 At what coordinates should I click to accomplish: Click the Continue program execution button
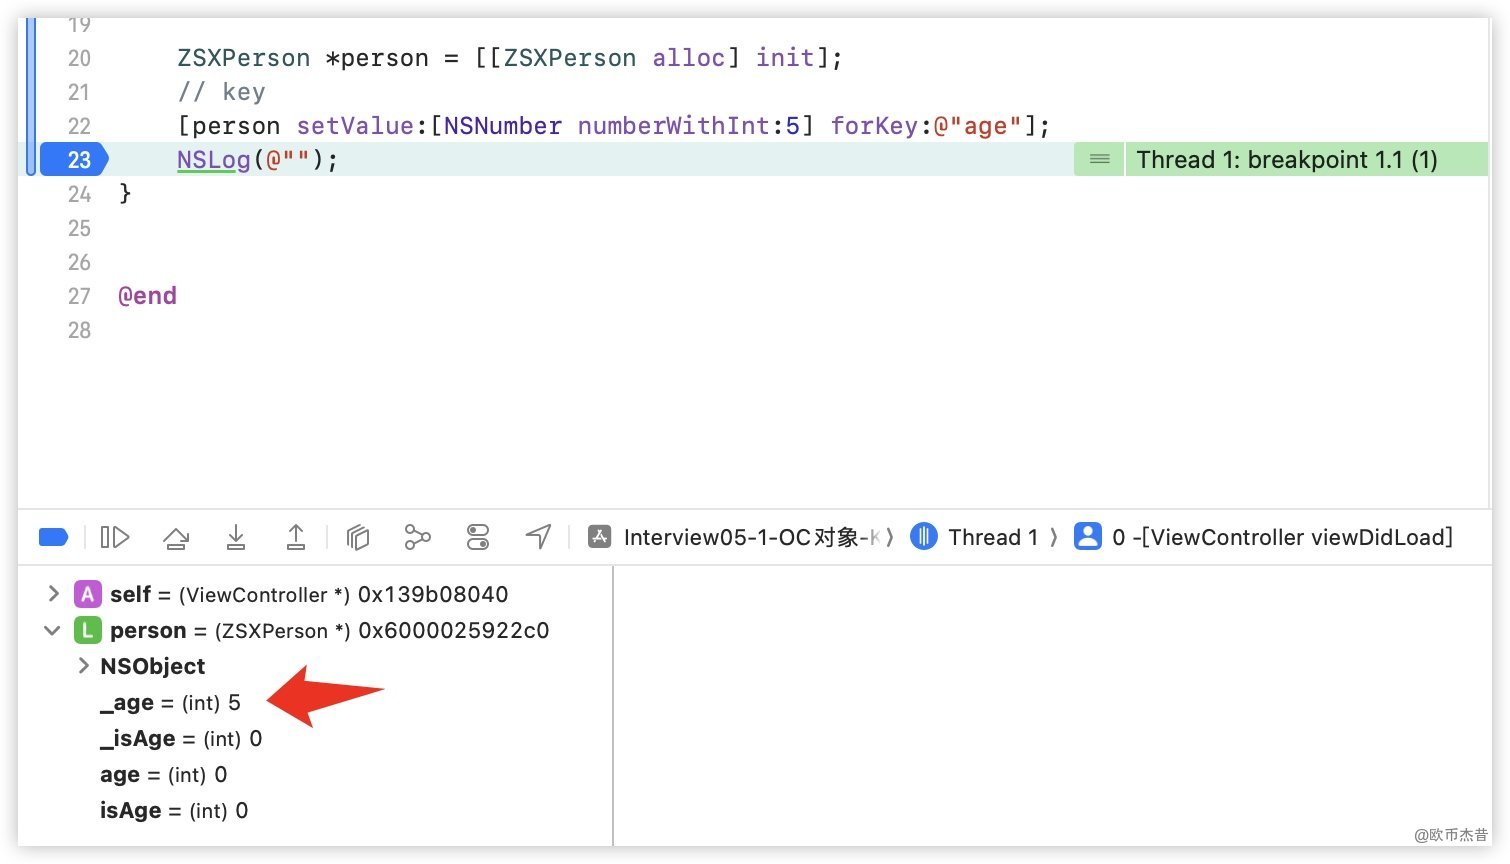115,538
